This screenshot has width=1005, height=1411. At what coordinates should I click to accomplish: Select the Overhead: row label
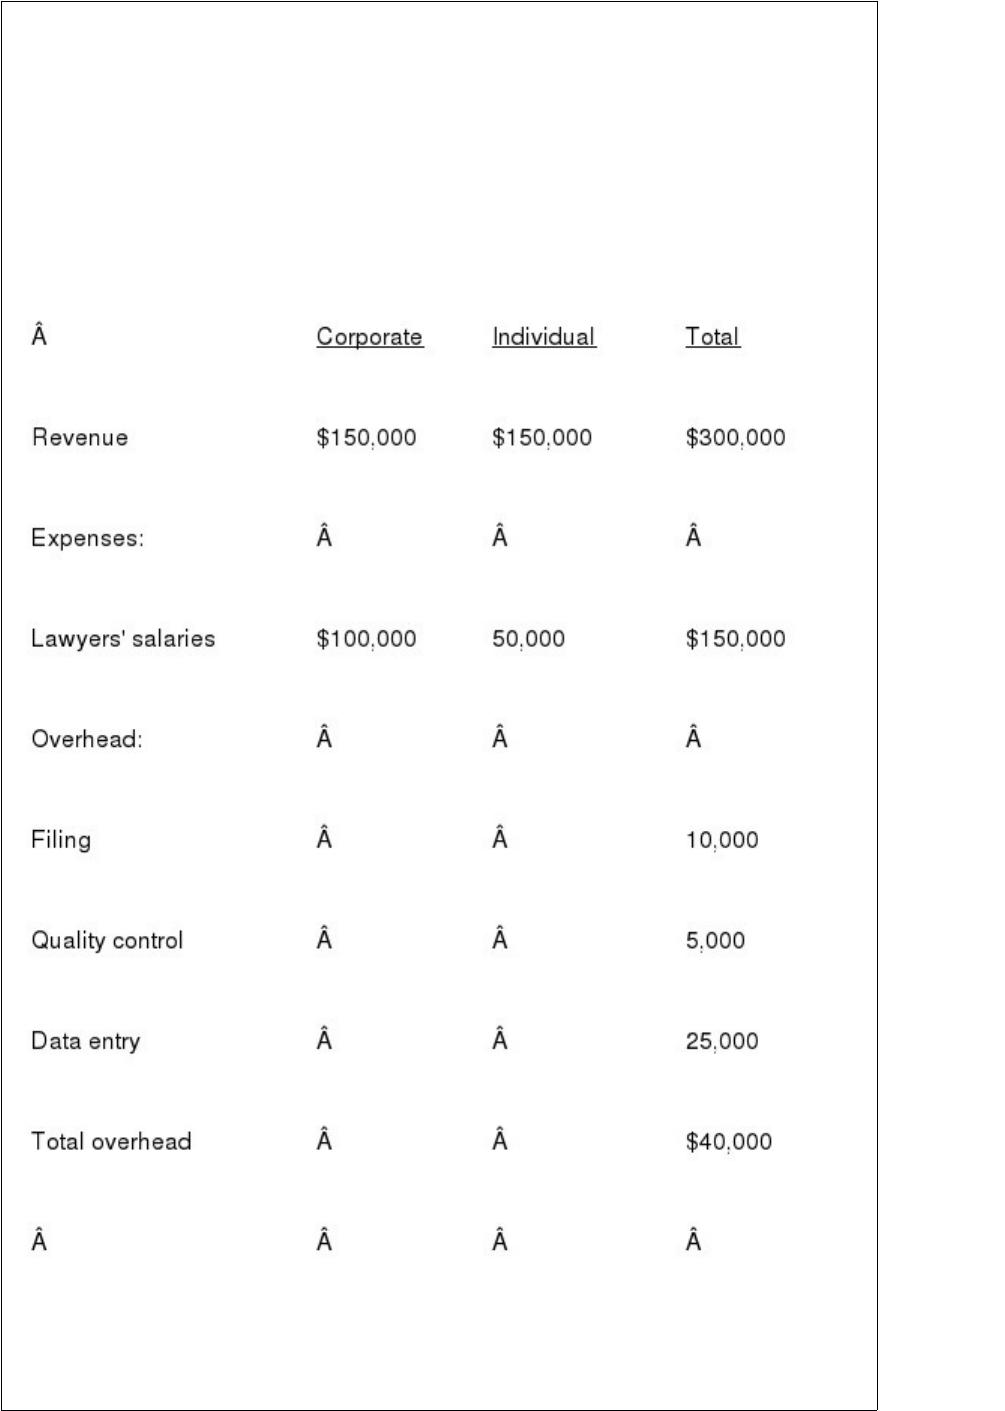87,739
